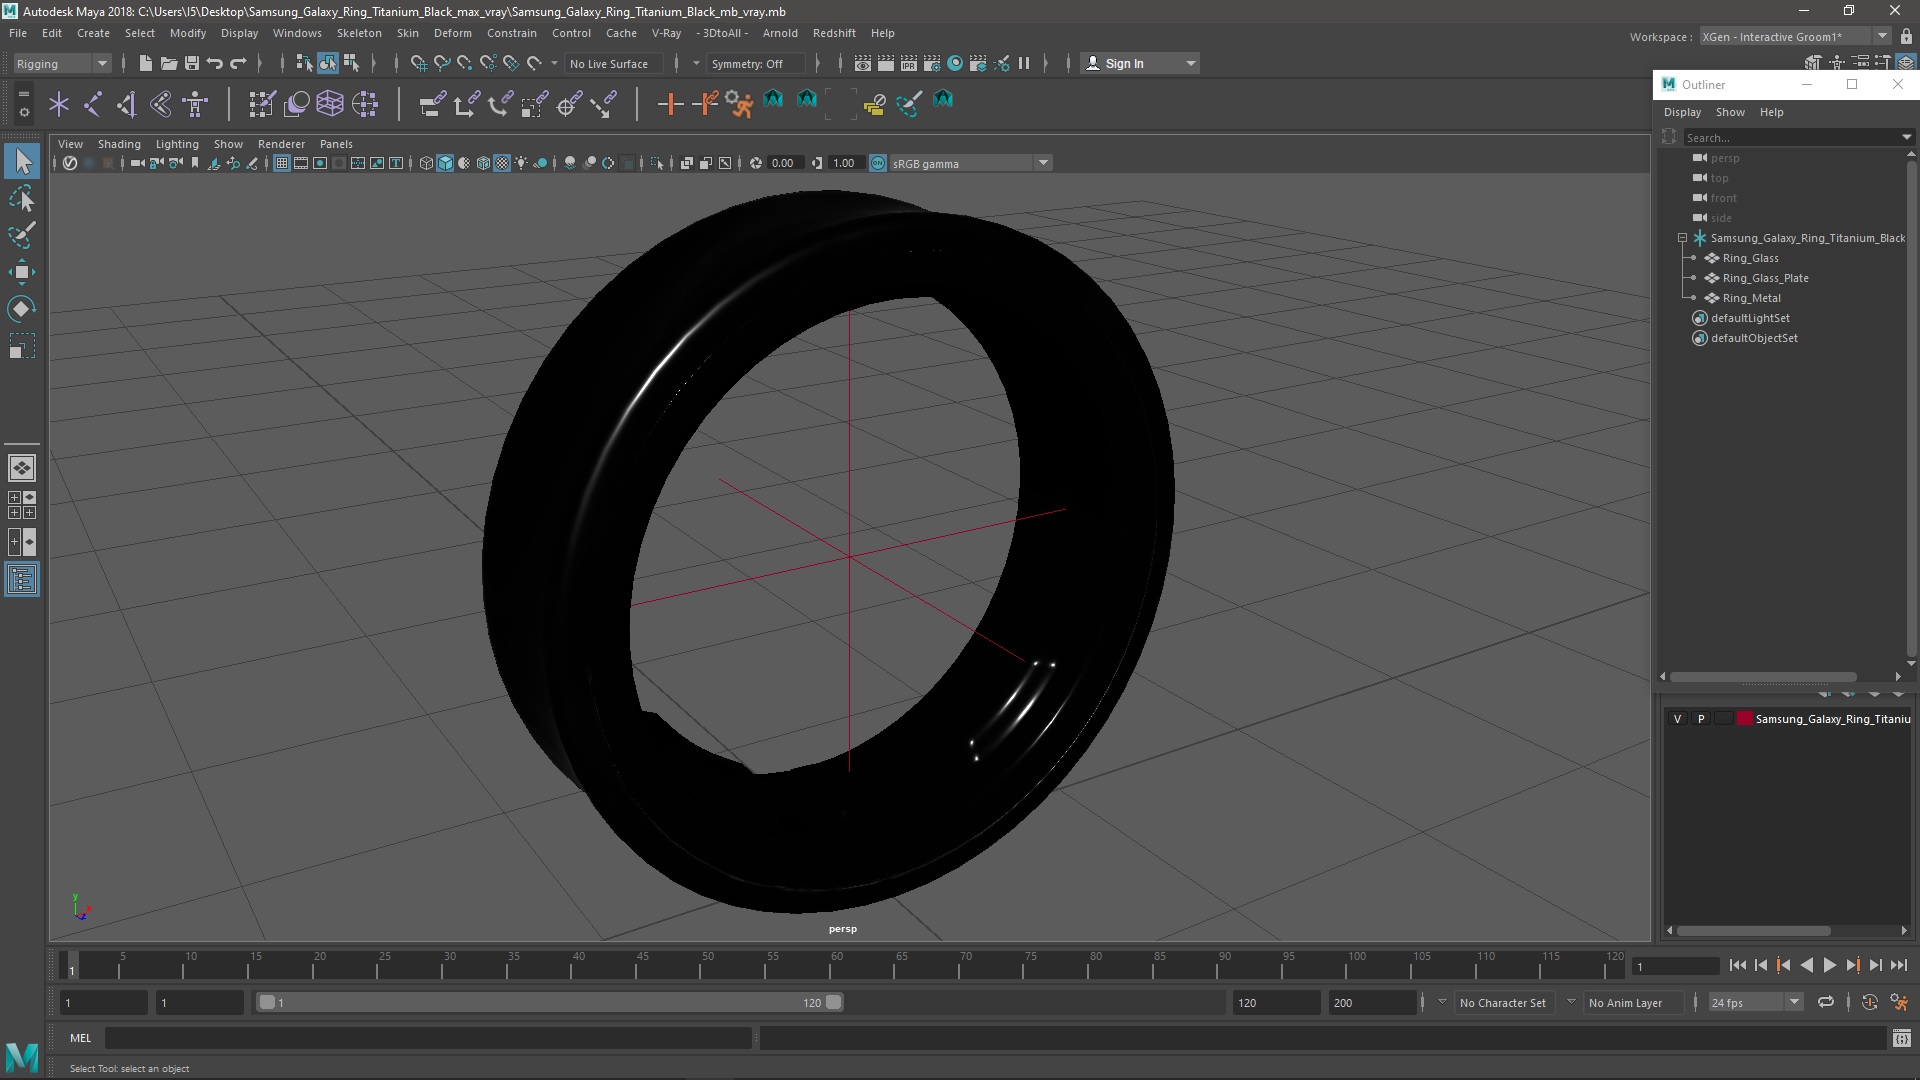1920x1080 pixels.
Task: Collapse the Samsung_Galaxy_Ring_Titanium_Black group
Action: 1682,238
